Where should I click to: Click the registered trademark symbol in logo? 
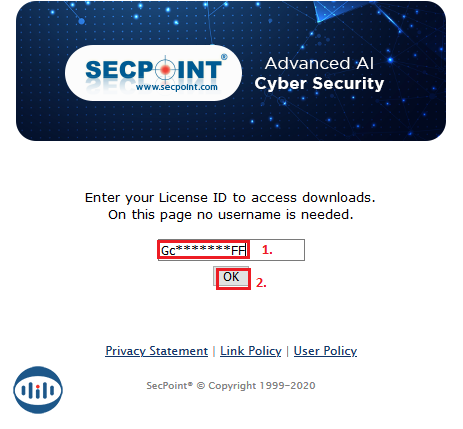pyautogui.click(x=224, y=57)
